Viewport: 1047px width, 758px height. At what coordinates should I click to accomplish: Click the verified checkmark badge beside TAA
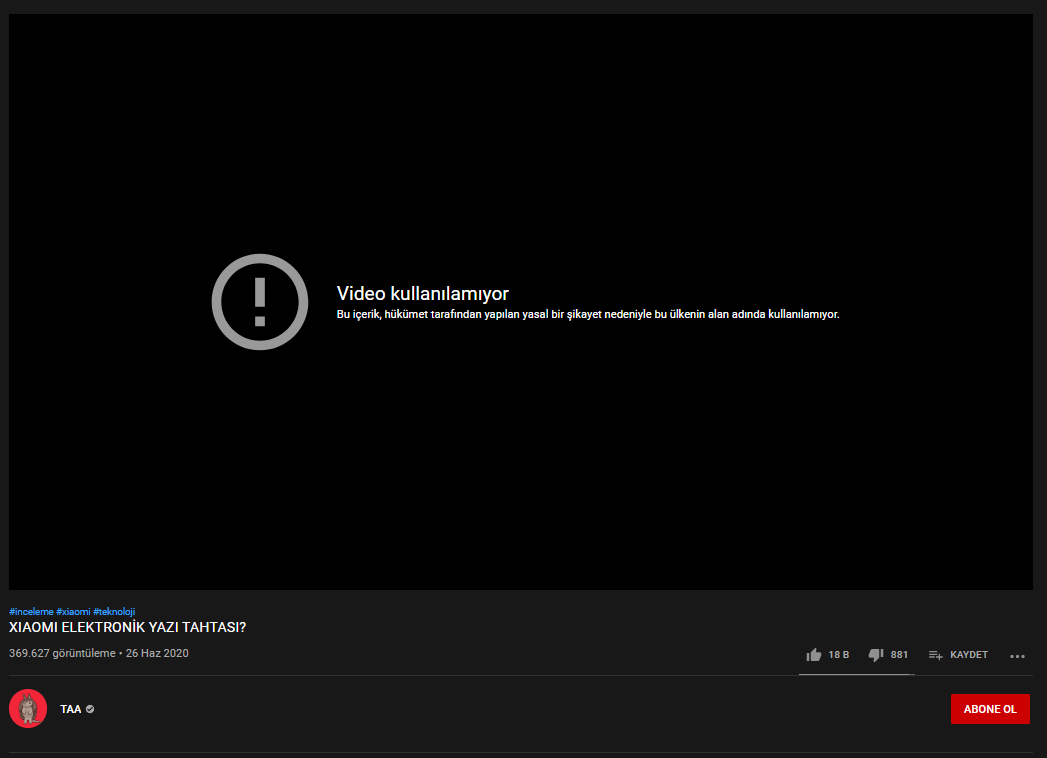click(90, 708)
